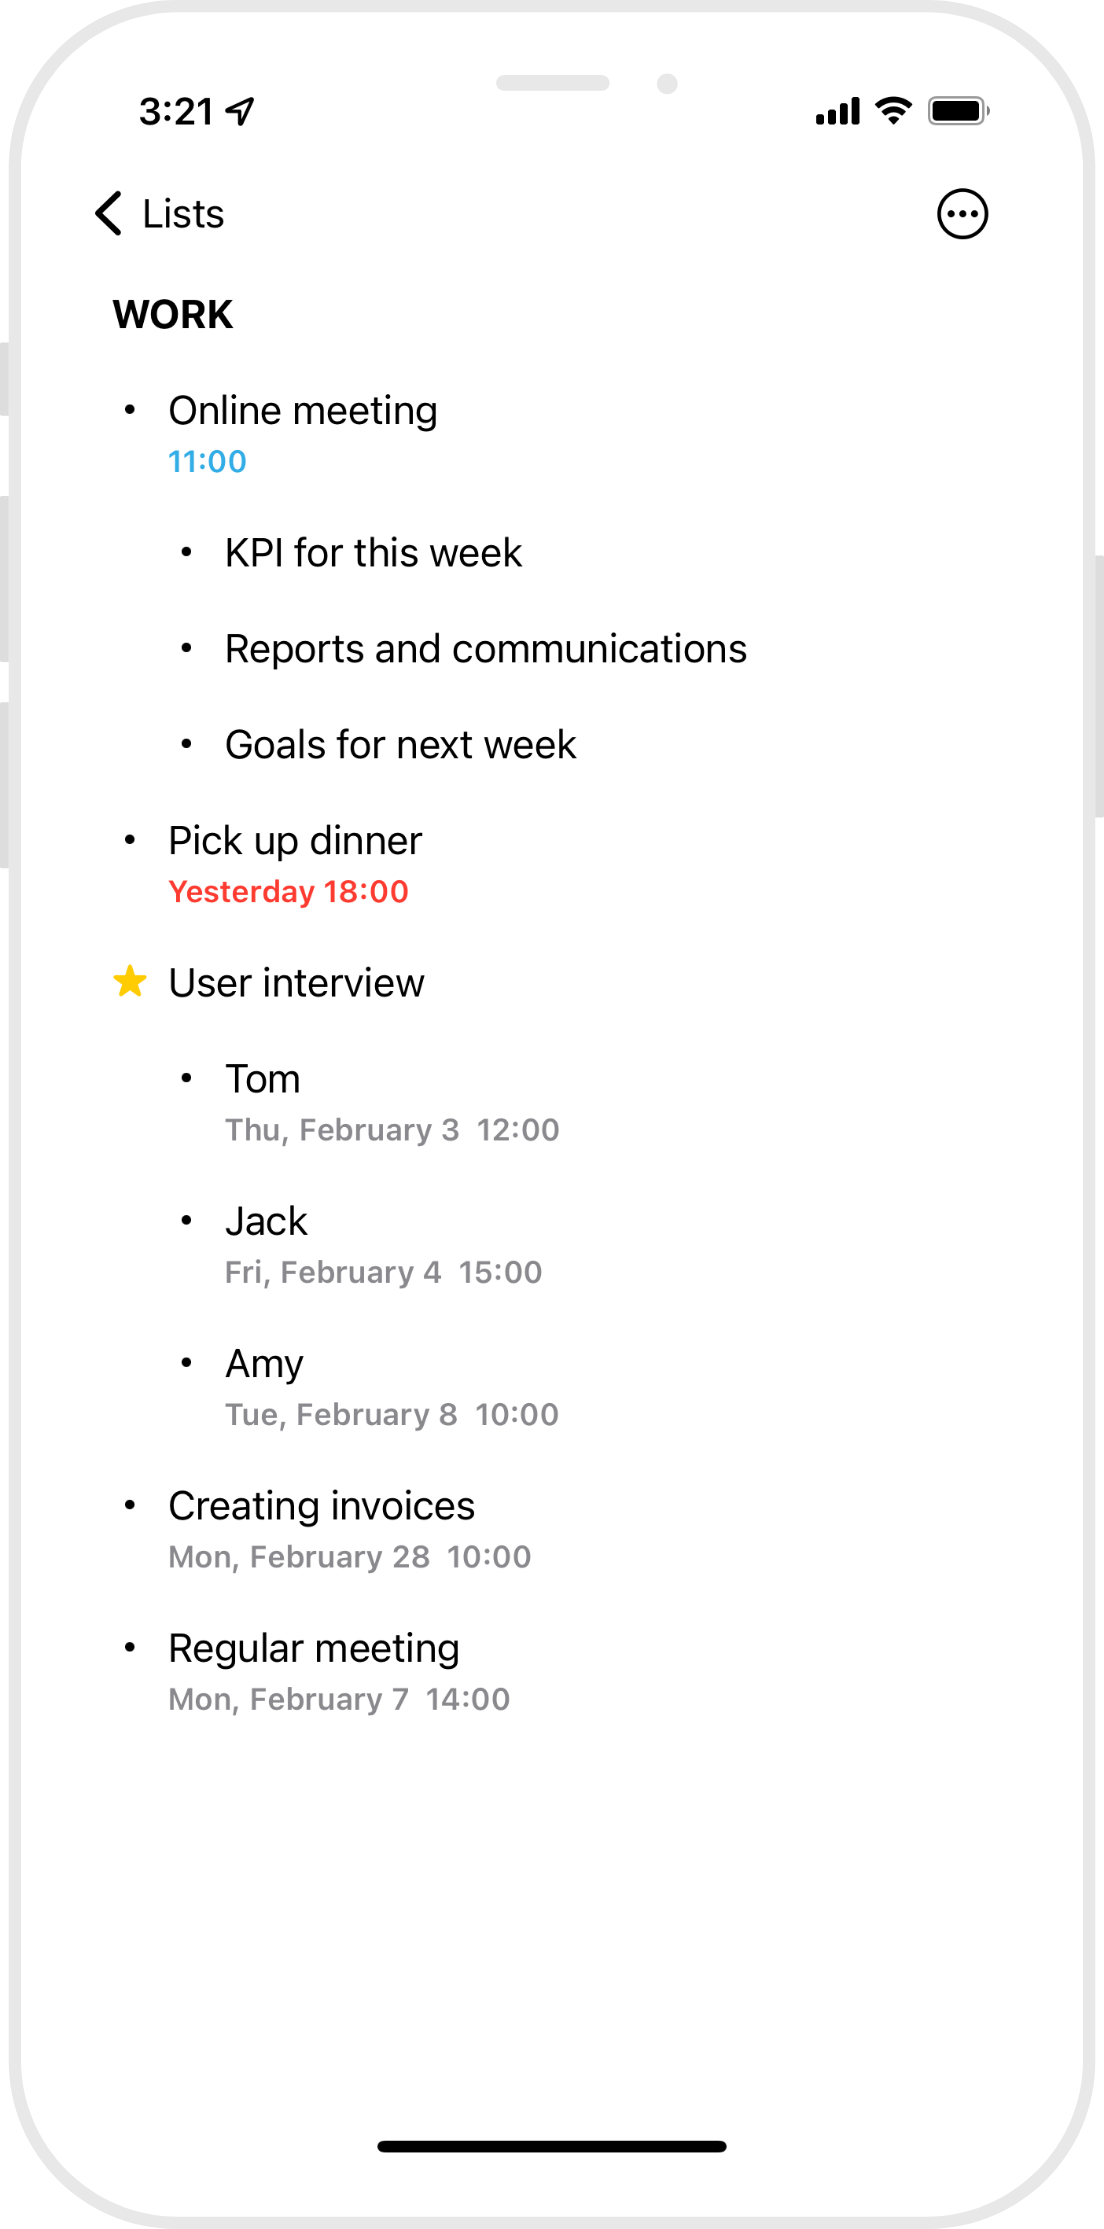Tap the location arrow in status bar
This screenshot has width=1104, height=2229.
(x=241, y=111)
